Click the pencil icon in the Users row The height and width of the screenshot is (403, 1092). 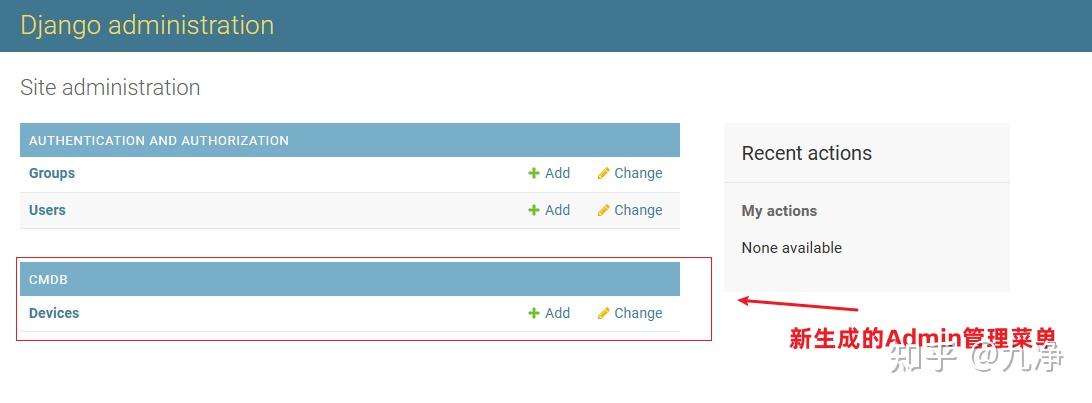(x=603, y=210)
